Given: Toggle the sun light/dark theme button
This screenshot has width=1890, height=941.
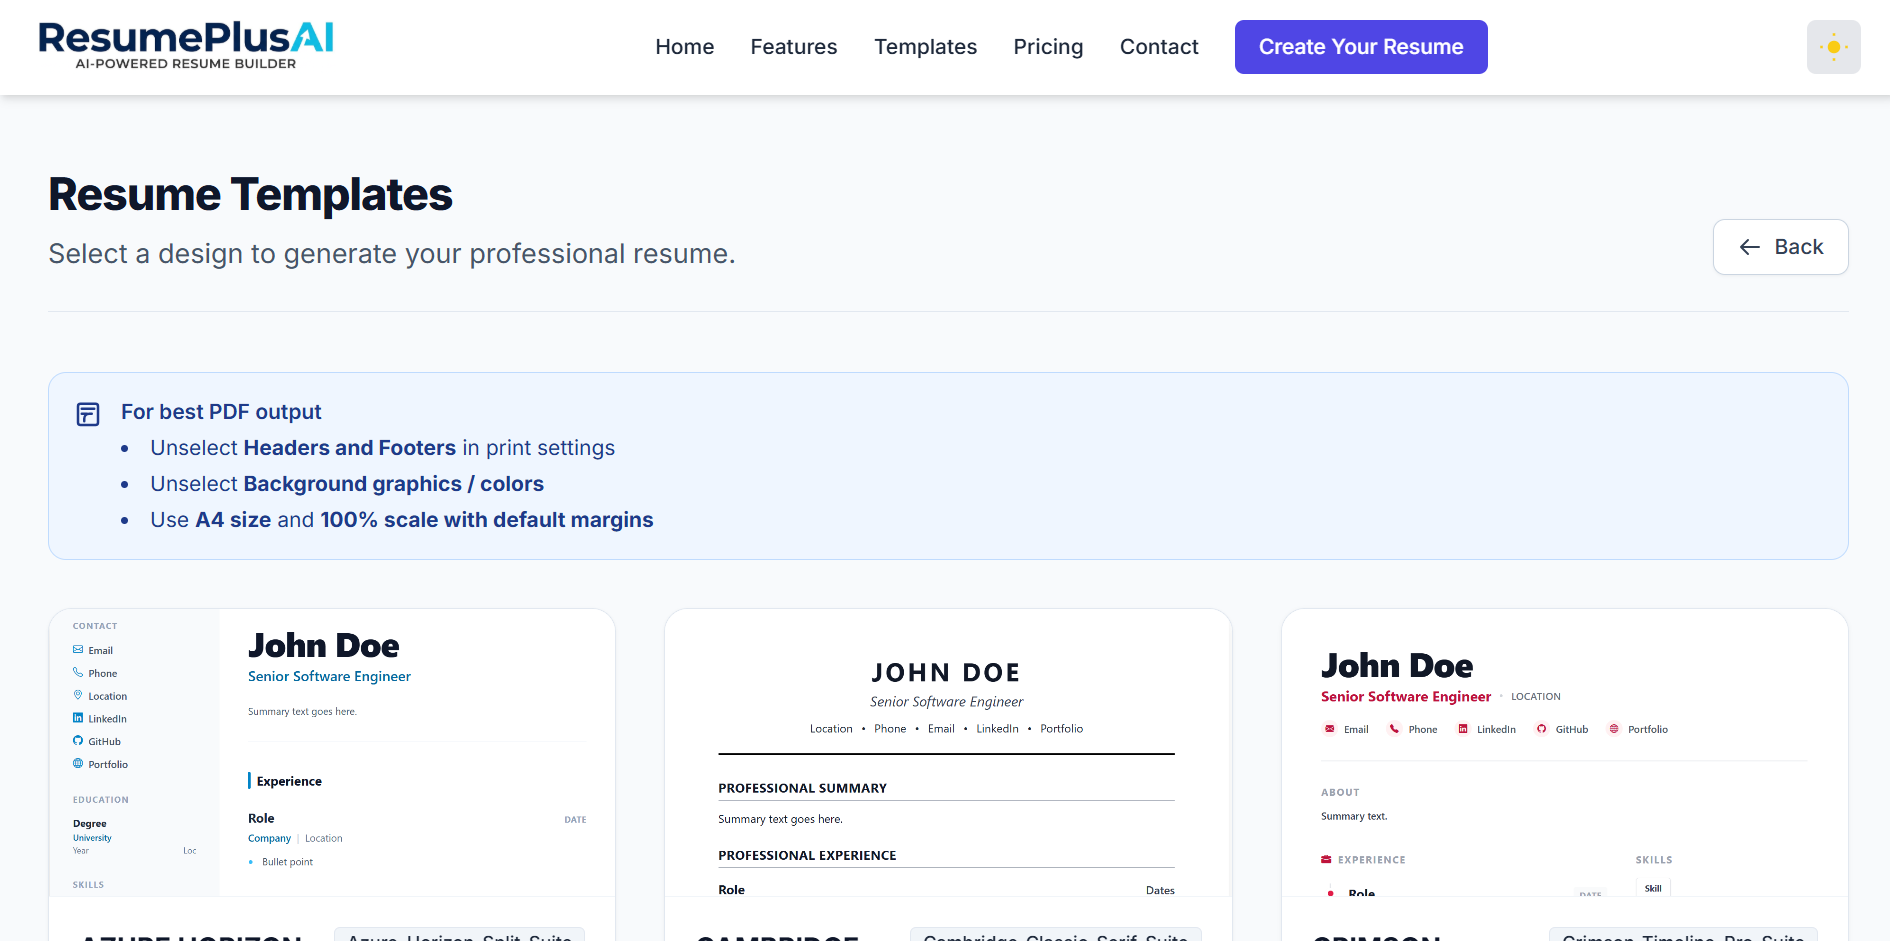Looking at the screenshot, I should pos(1833,47).
